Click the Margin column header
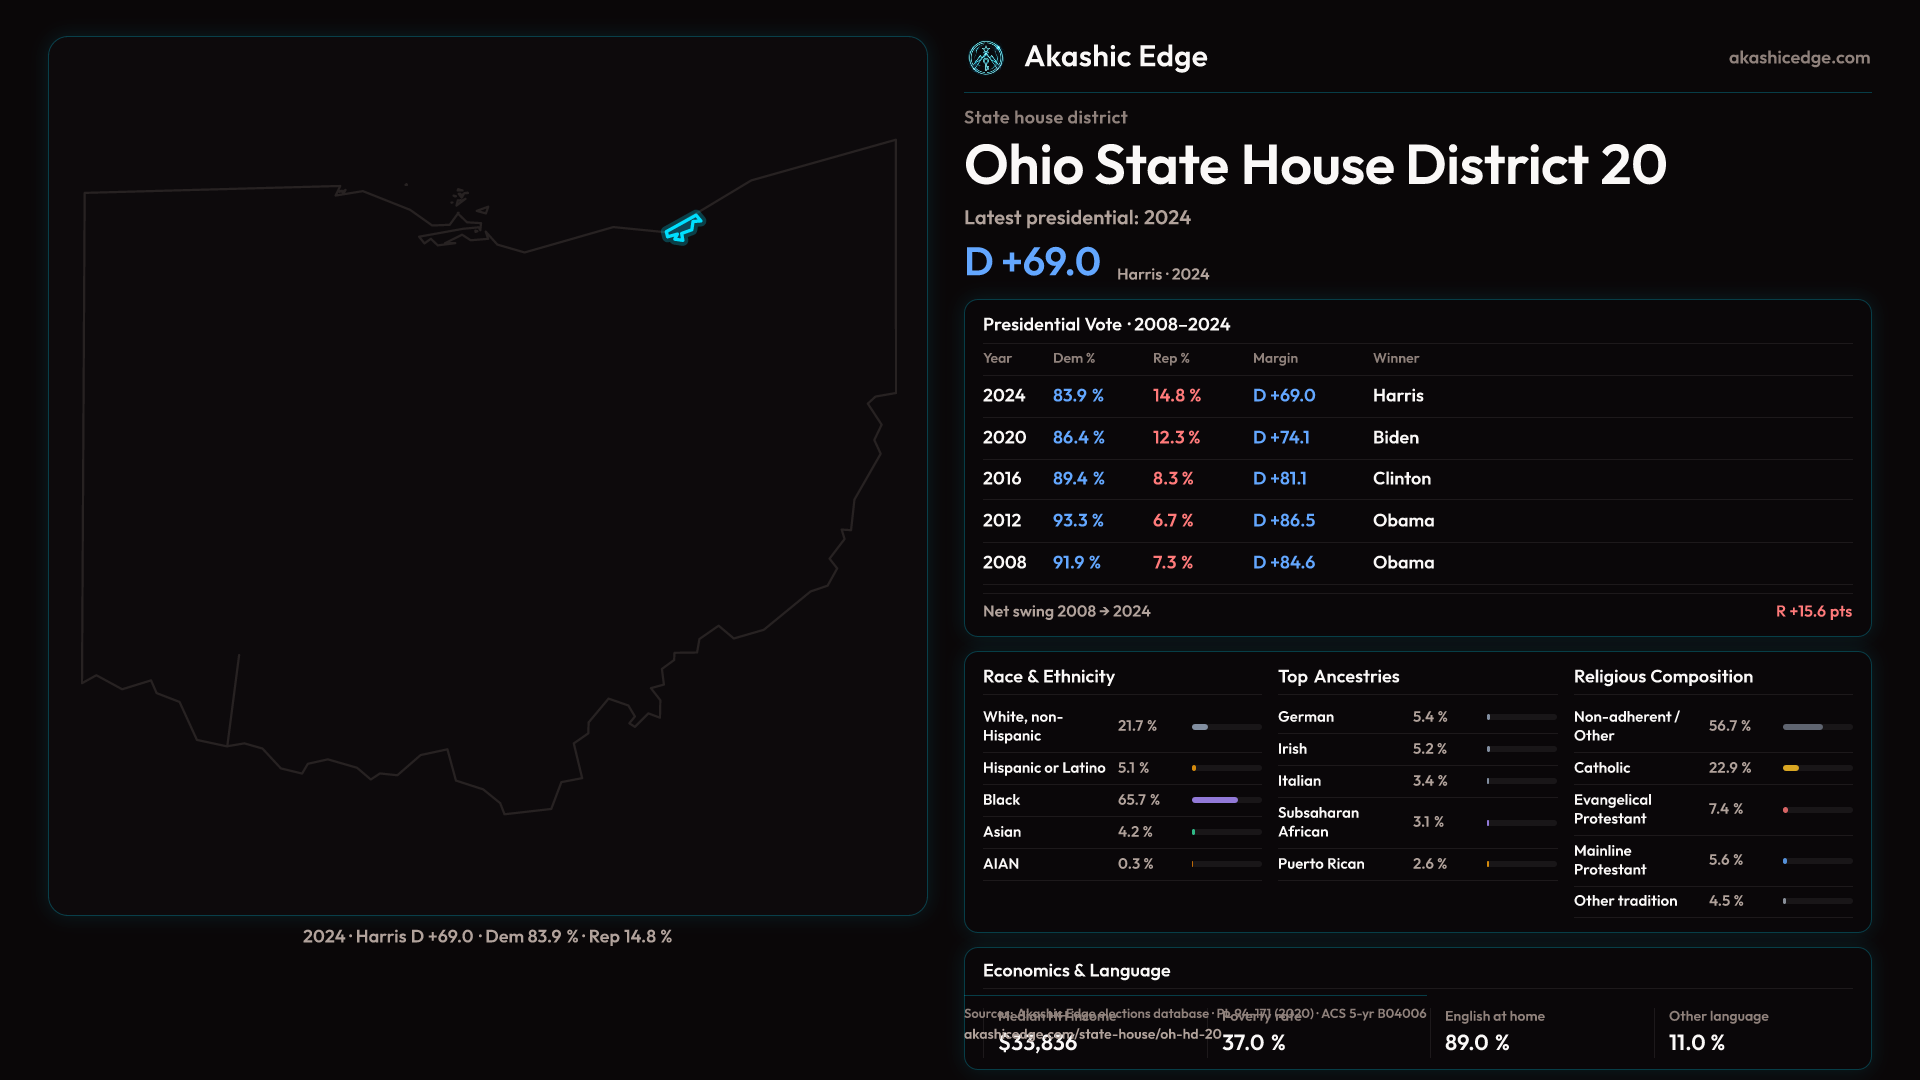The height and width of the screenshot is (1080, 1920). coord(1274,358)
